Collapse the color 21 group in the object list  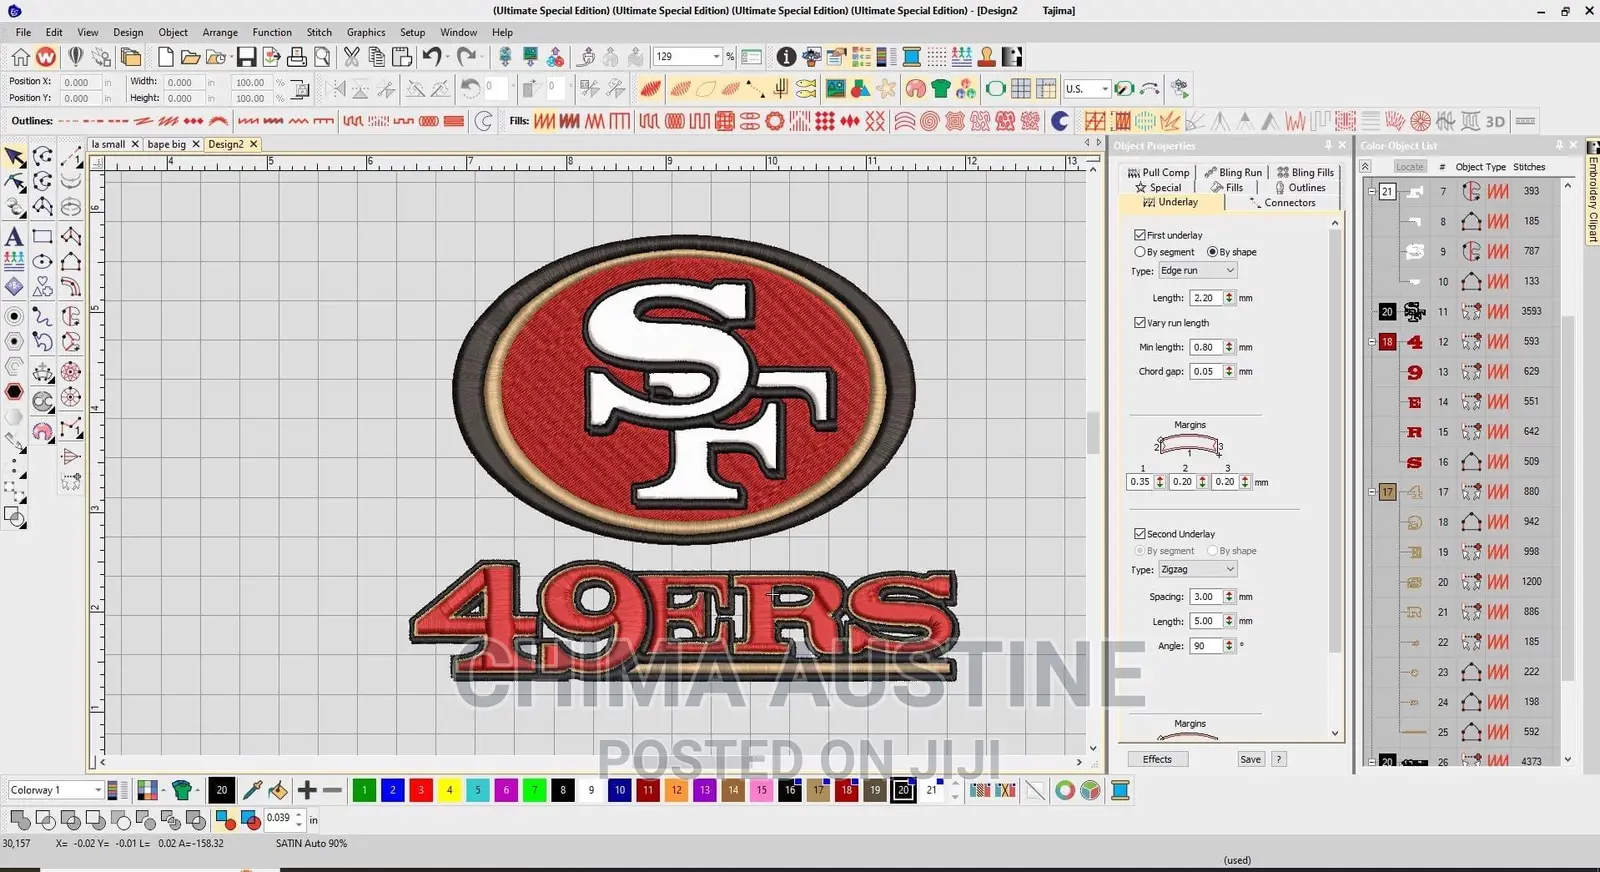[1372, 191]
